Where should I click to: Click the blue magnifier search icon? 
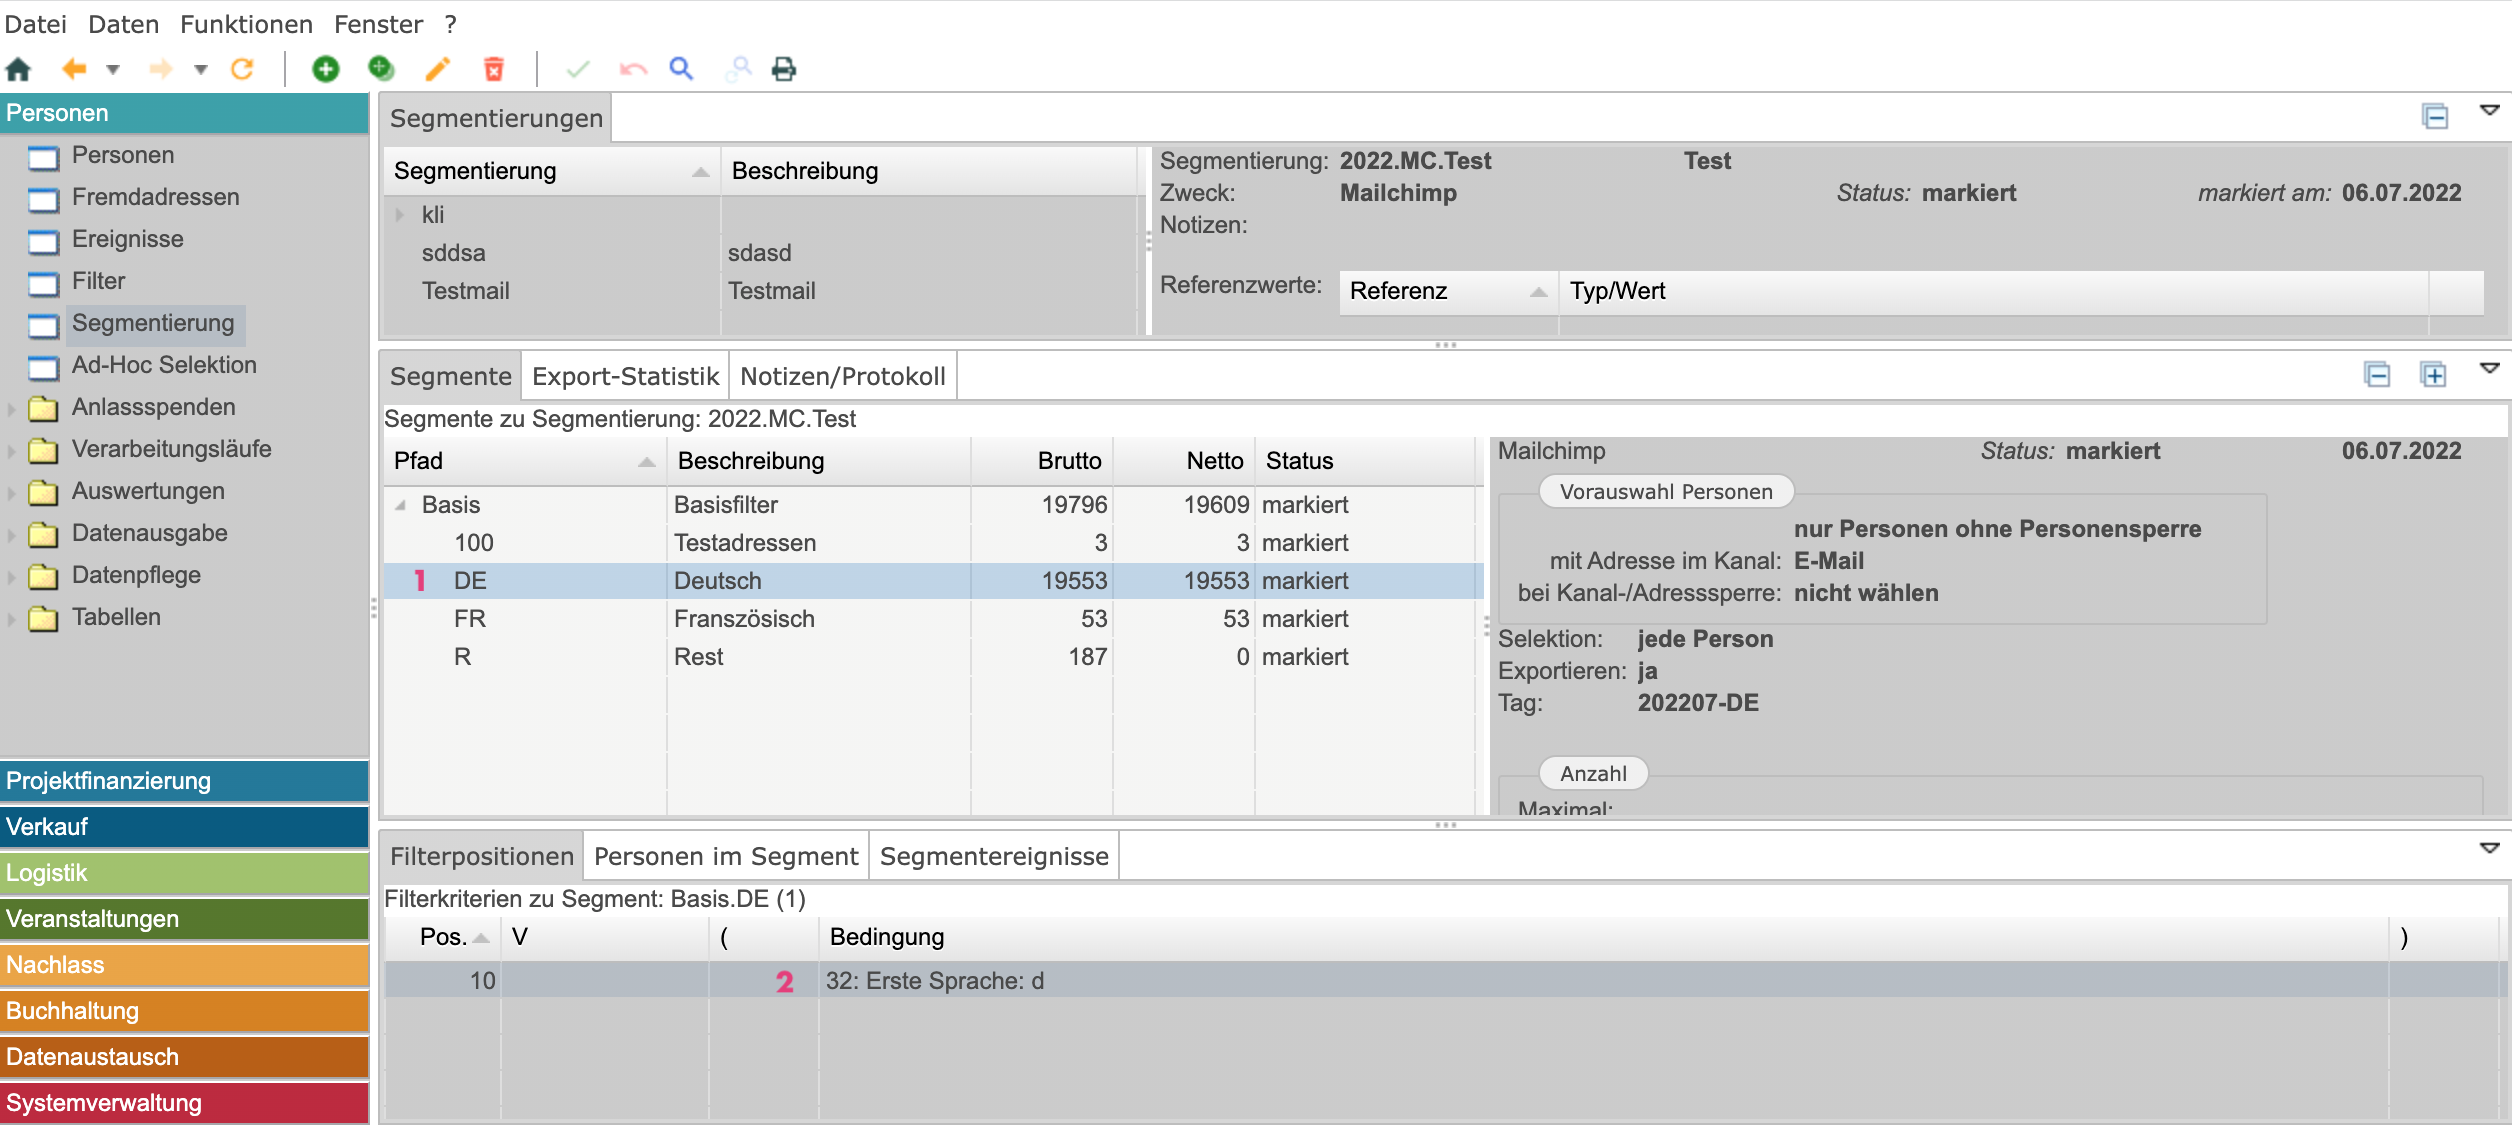pyautogui.click(x=681, y=69)
